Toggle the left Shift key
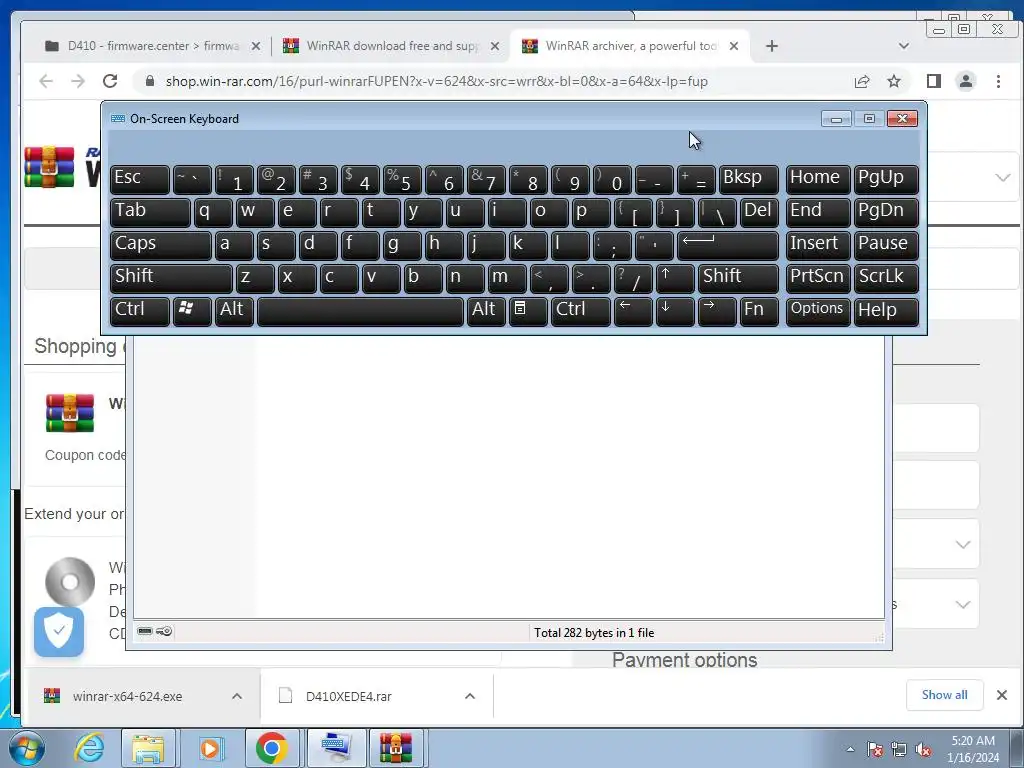The image size is (1024, 768). [171, 279]
